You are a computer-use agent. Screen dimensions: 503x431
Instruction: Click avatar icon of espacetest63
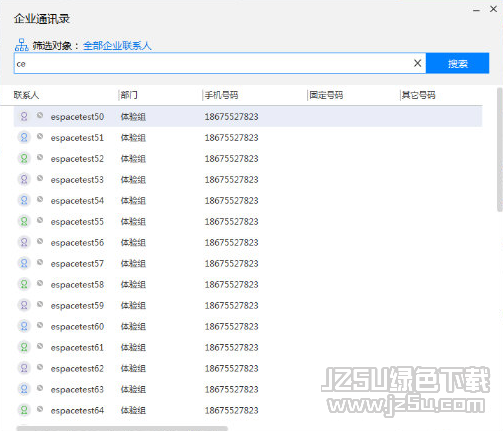point(24,389)
